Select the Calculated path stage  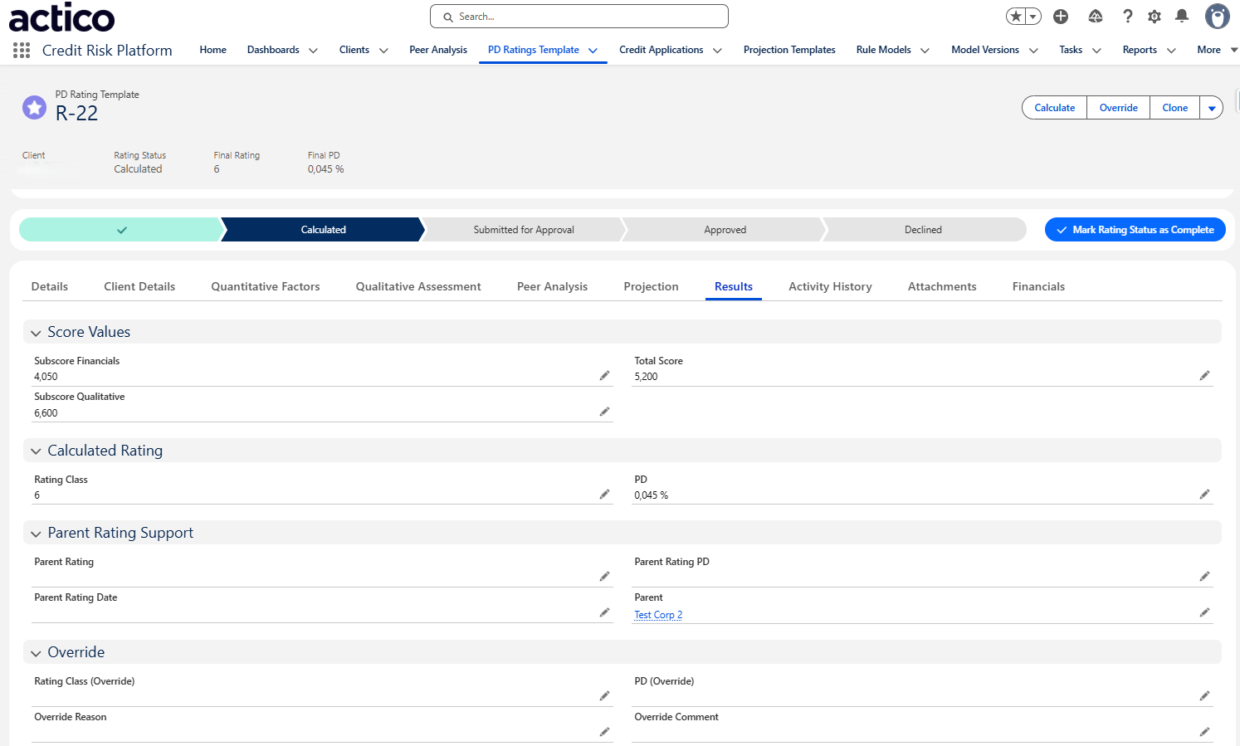coord(323,230)
